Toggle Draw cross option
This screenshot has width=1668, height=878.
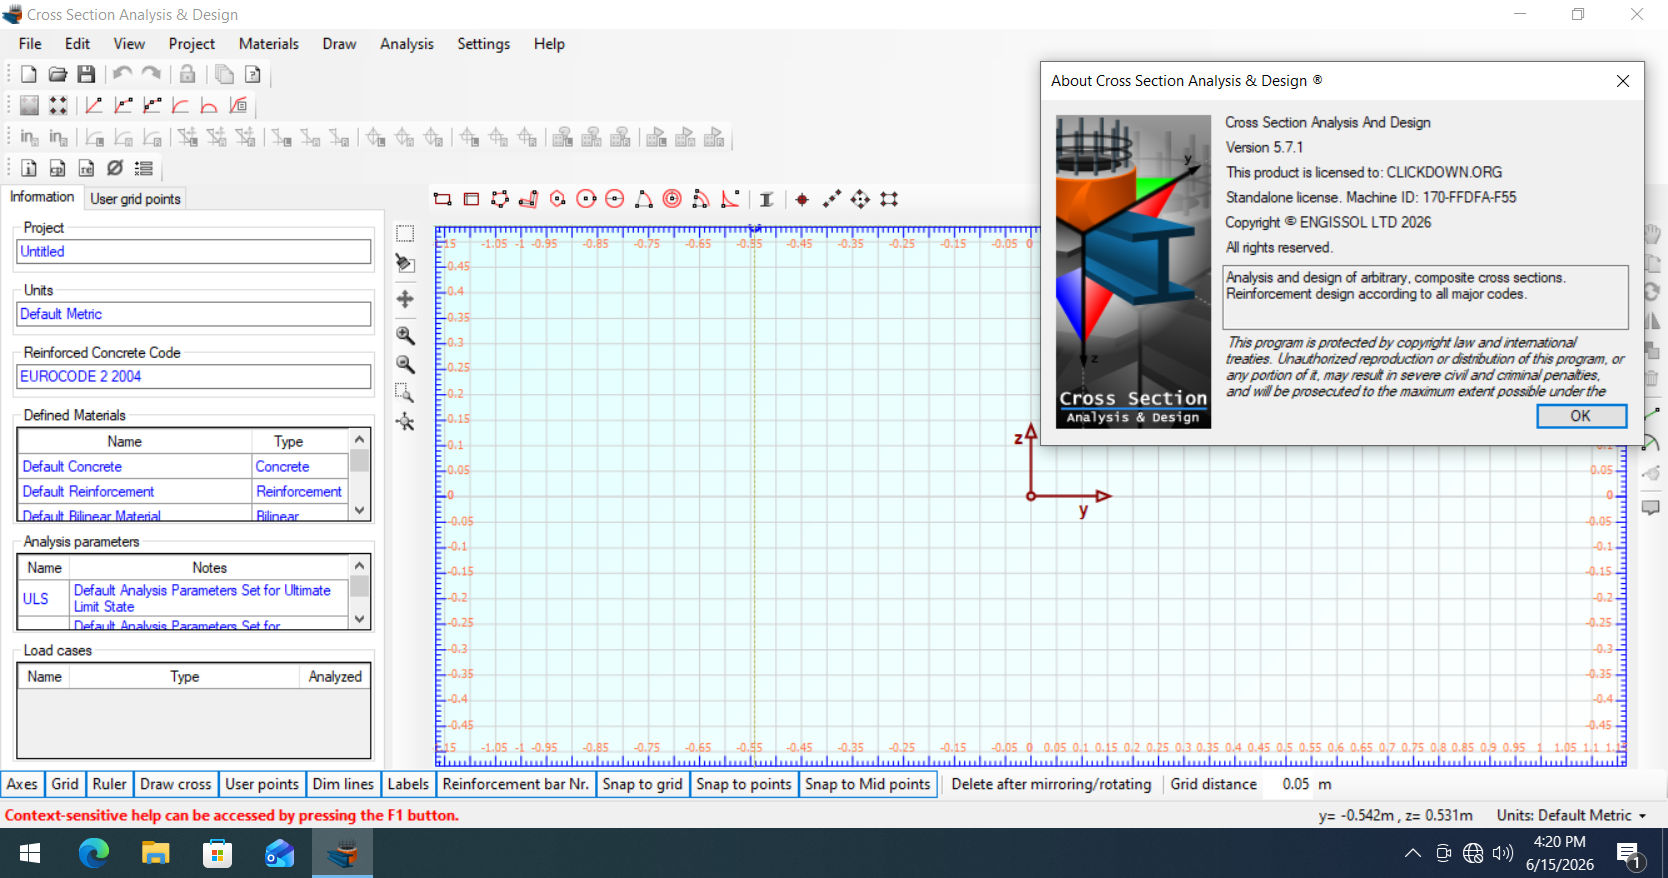point(176,784)
